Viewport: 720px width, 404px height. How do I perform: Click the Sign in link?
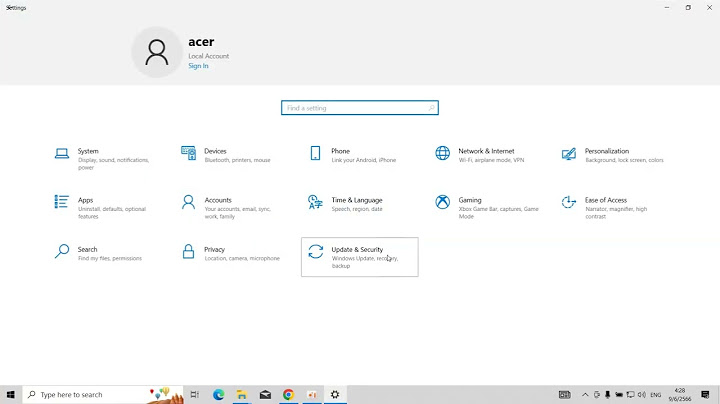[x=198, y=66]
